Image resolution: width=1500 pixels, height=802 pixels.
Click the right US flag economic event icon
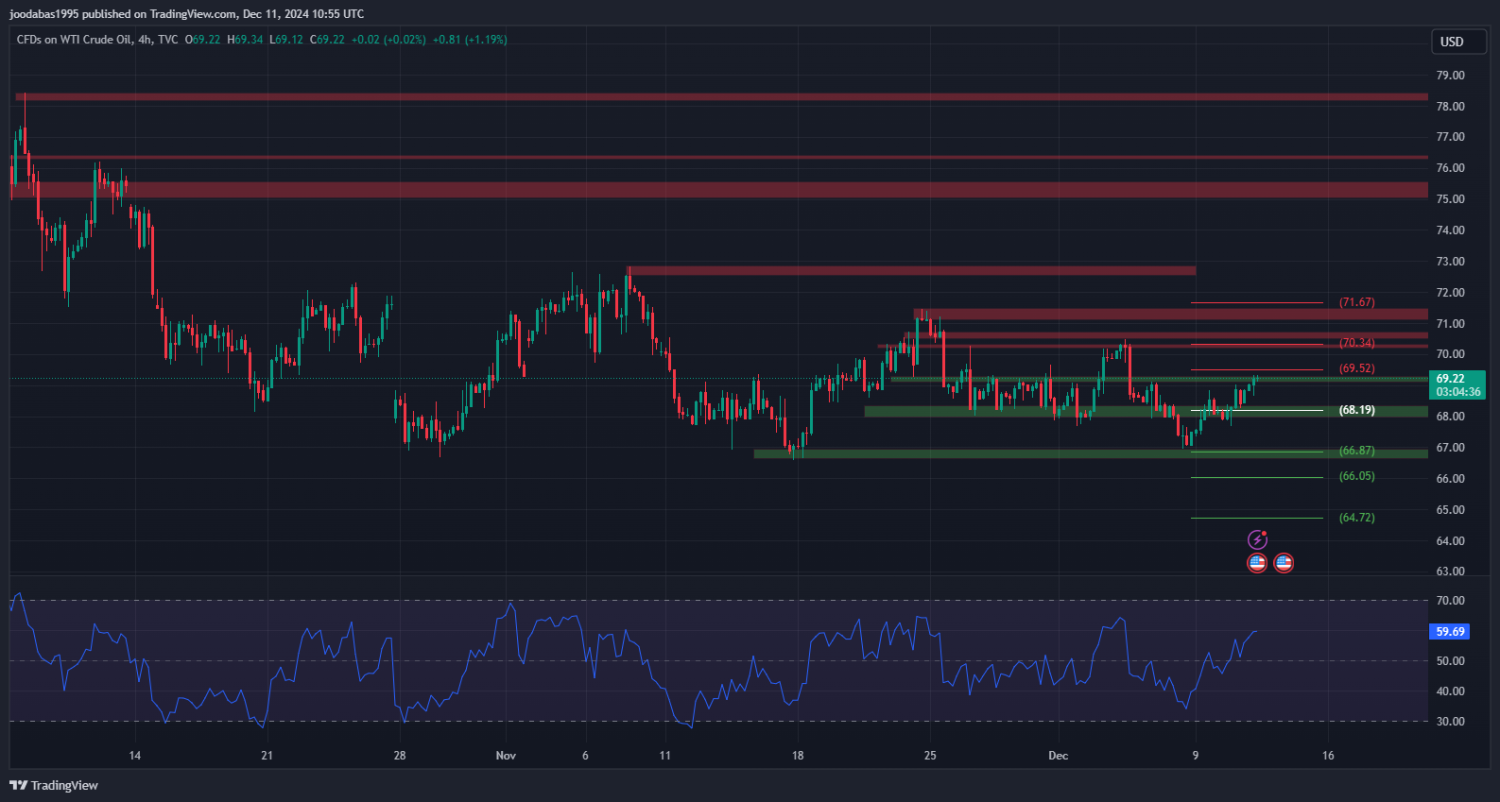click(1284, 563)
